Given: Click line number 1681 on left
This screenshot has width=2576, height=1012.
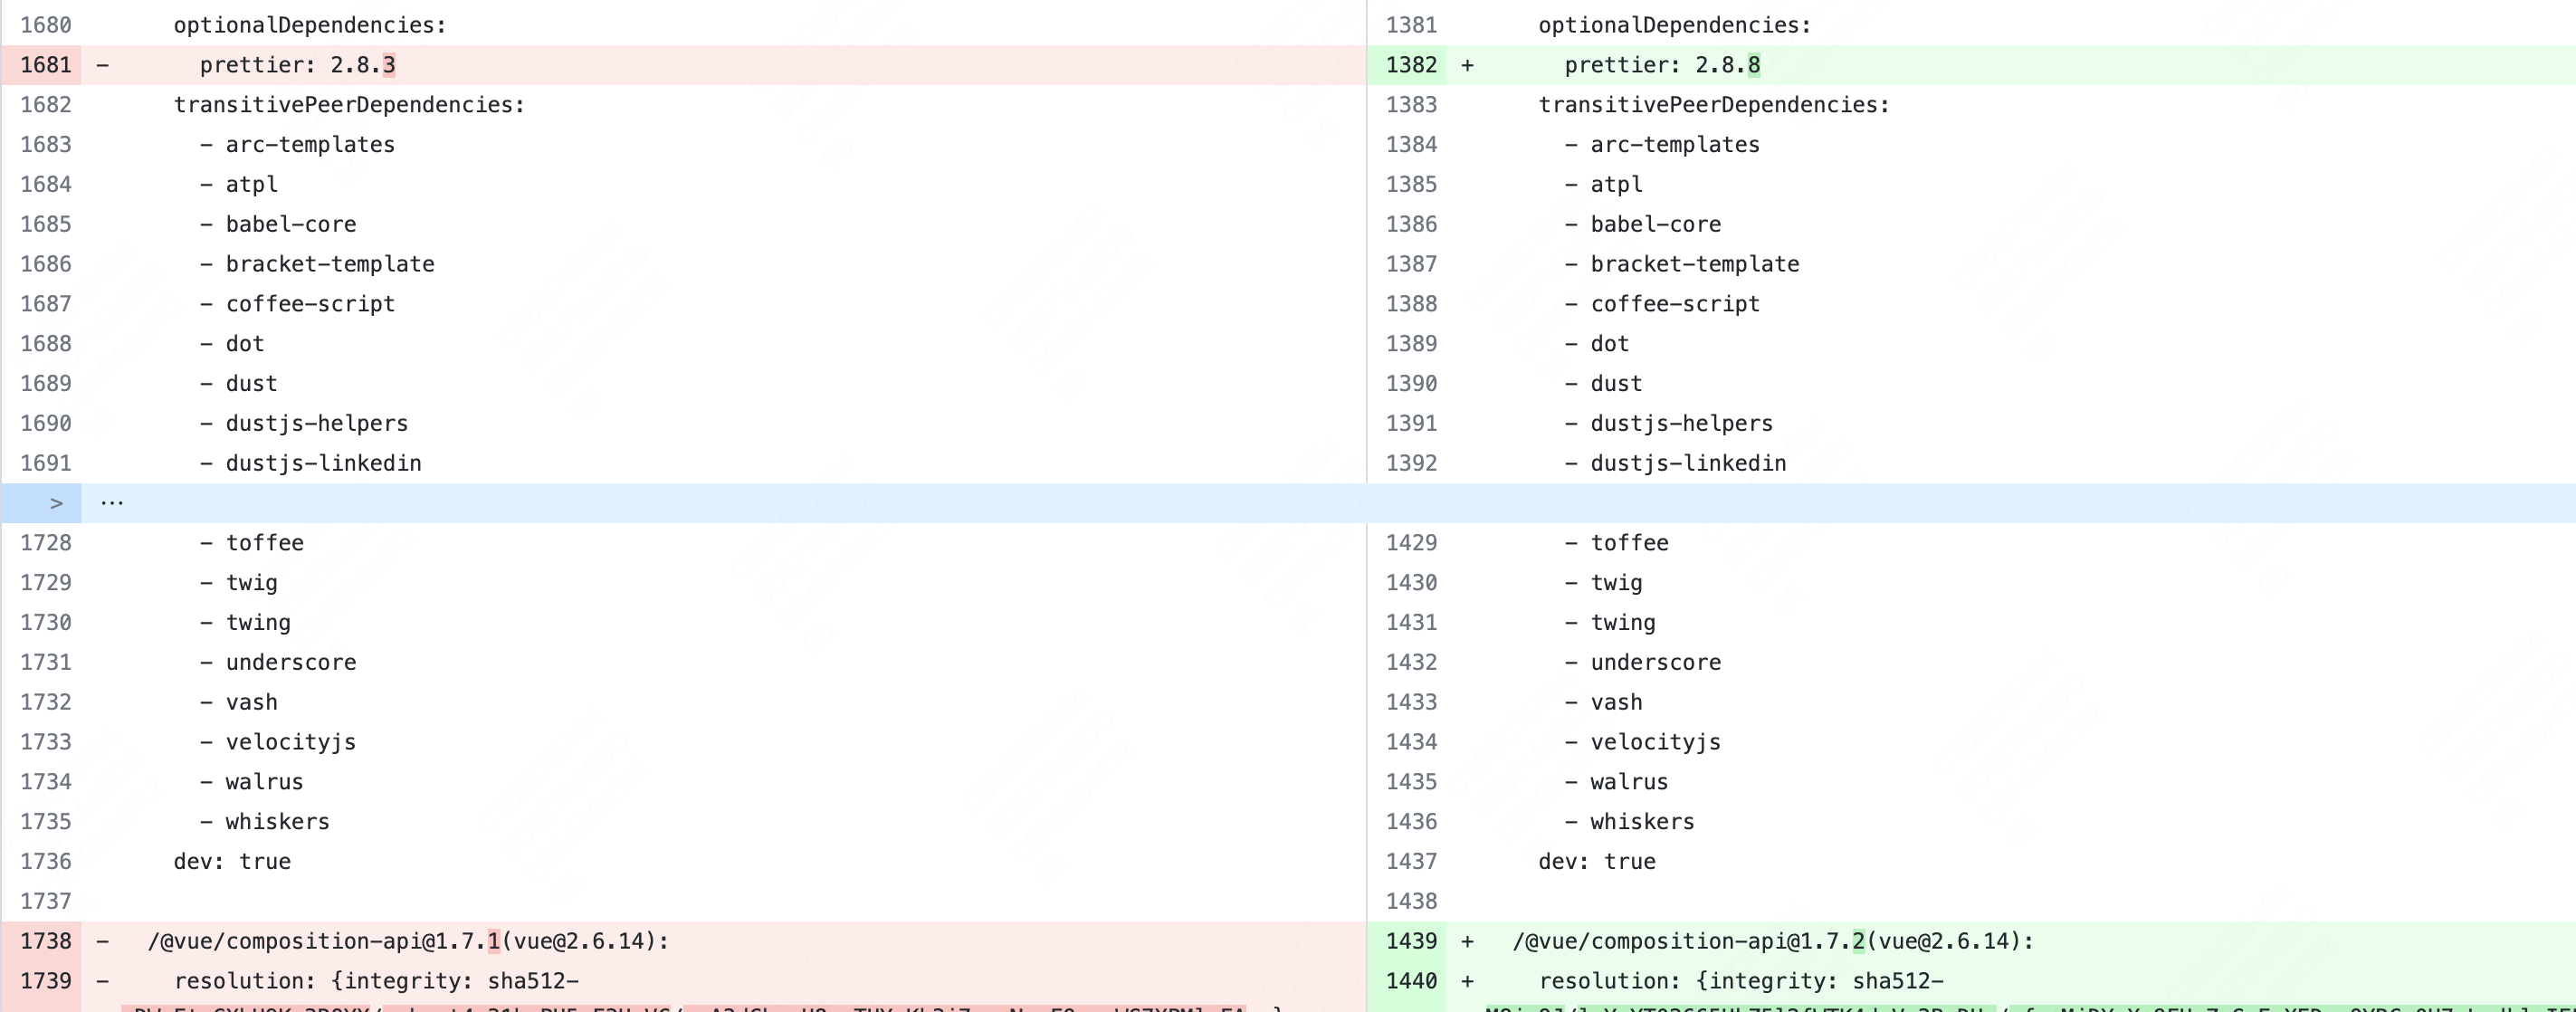Looking at the screenshot, I should 46,65.
